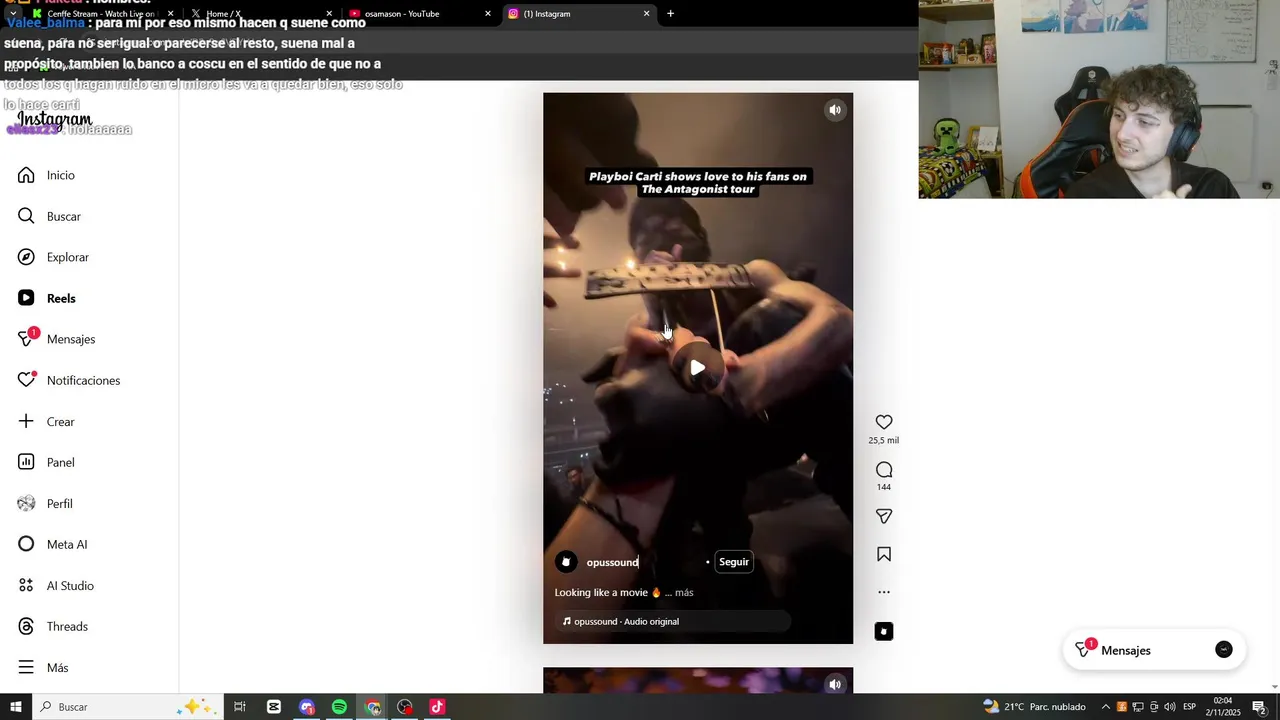Like the reel with the heart icon
The height and width of the screenshot is (720, 1280).
tap(884, 423)
